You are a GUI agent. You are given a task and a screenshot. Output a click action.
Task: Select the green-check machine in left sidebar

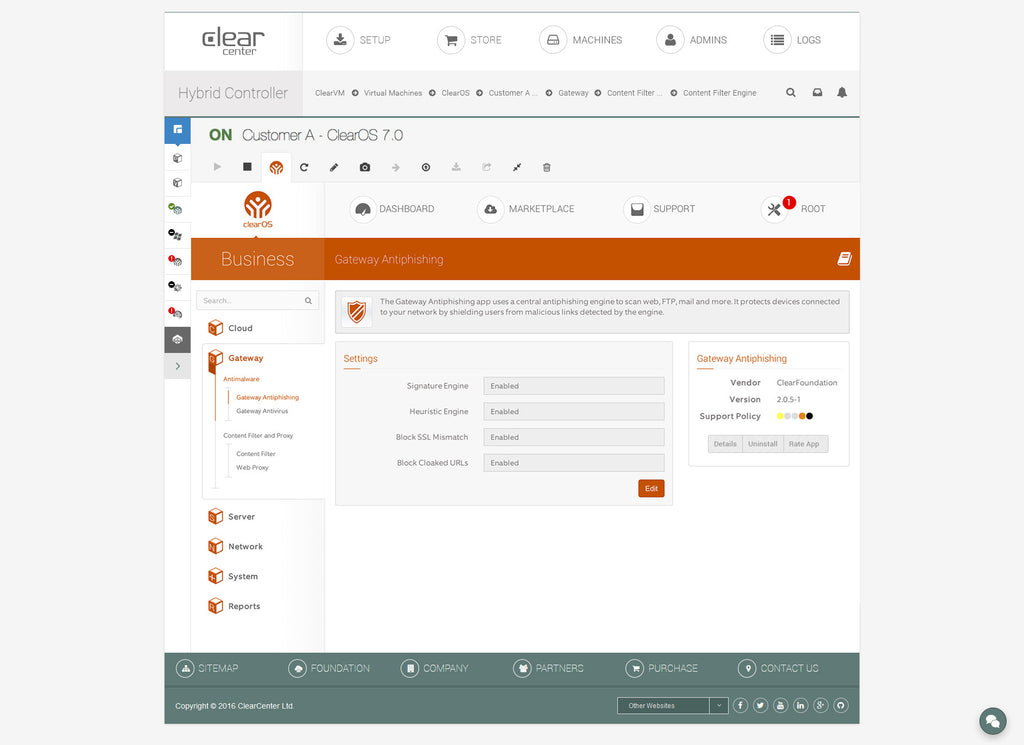click(176, 209)
